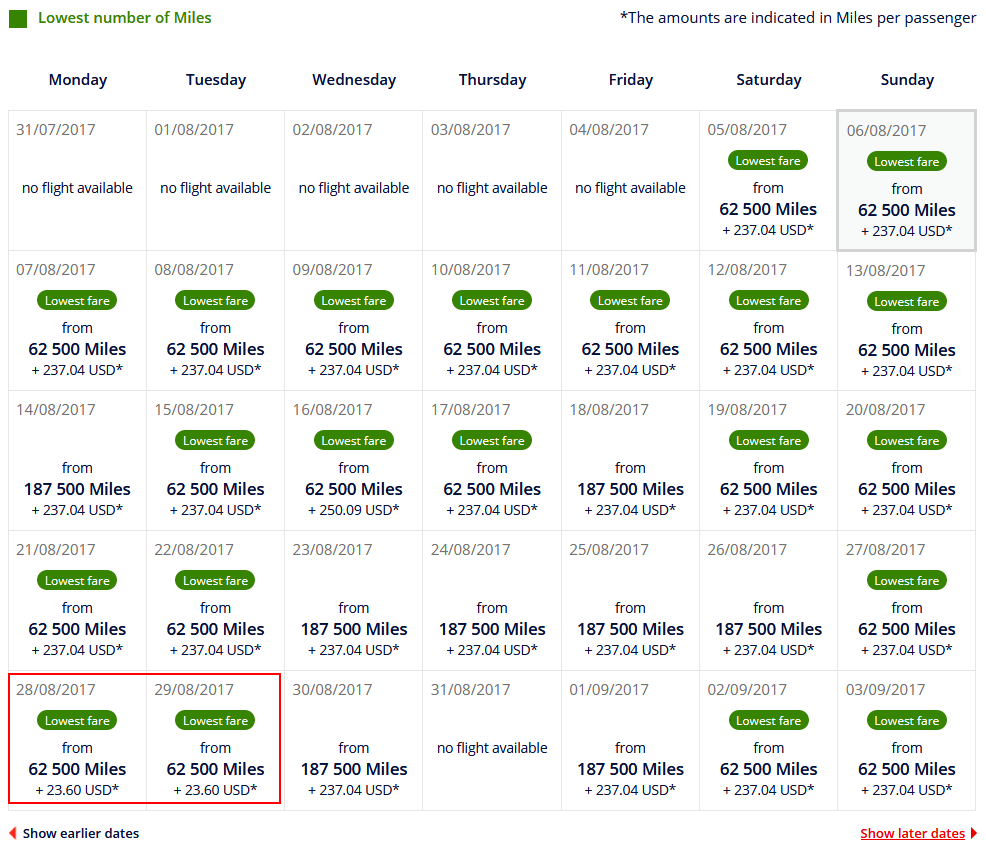Click the Lowest fare badge on 29/08/2017

point(215,721)
